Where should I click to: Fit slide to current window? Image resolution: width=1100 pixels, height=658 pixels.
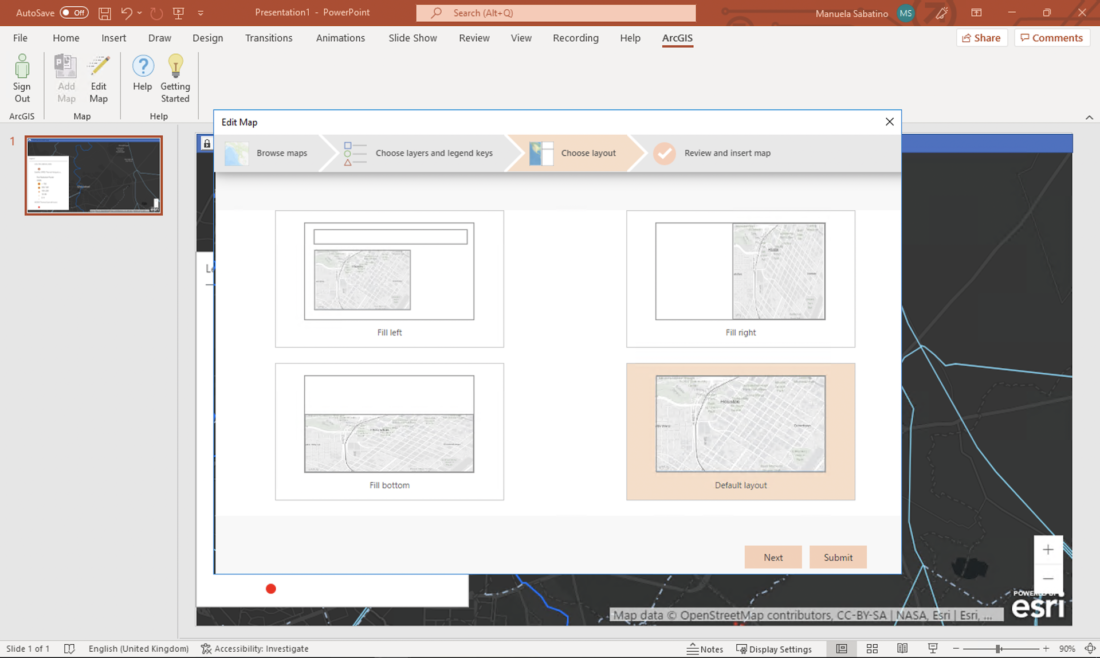point(1089,649)
